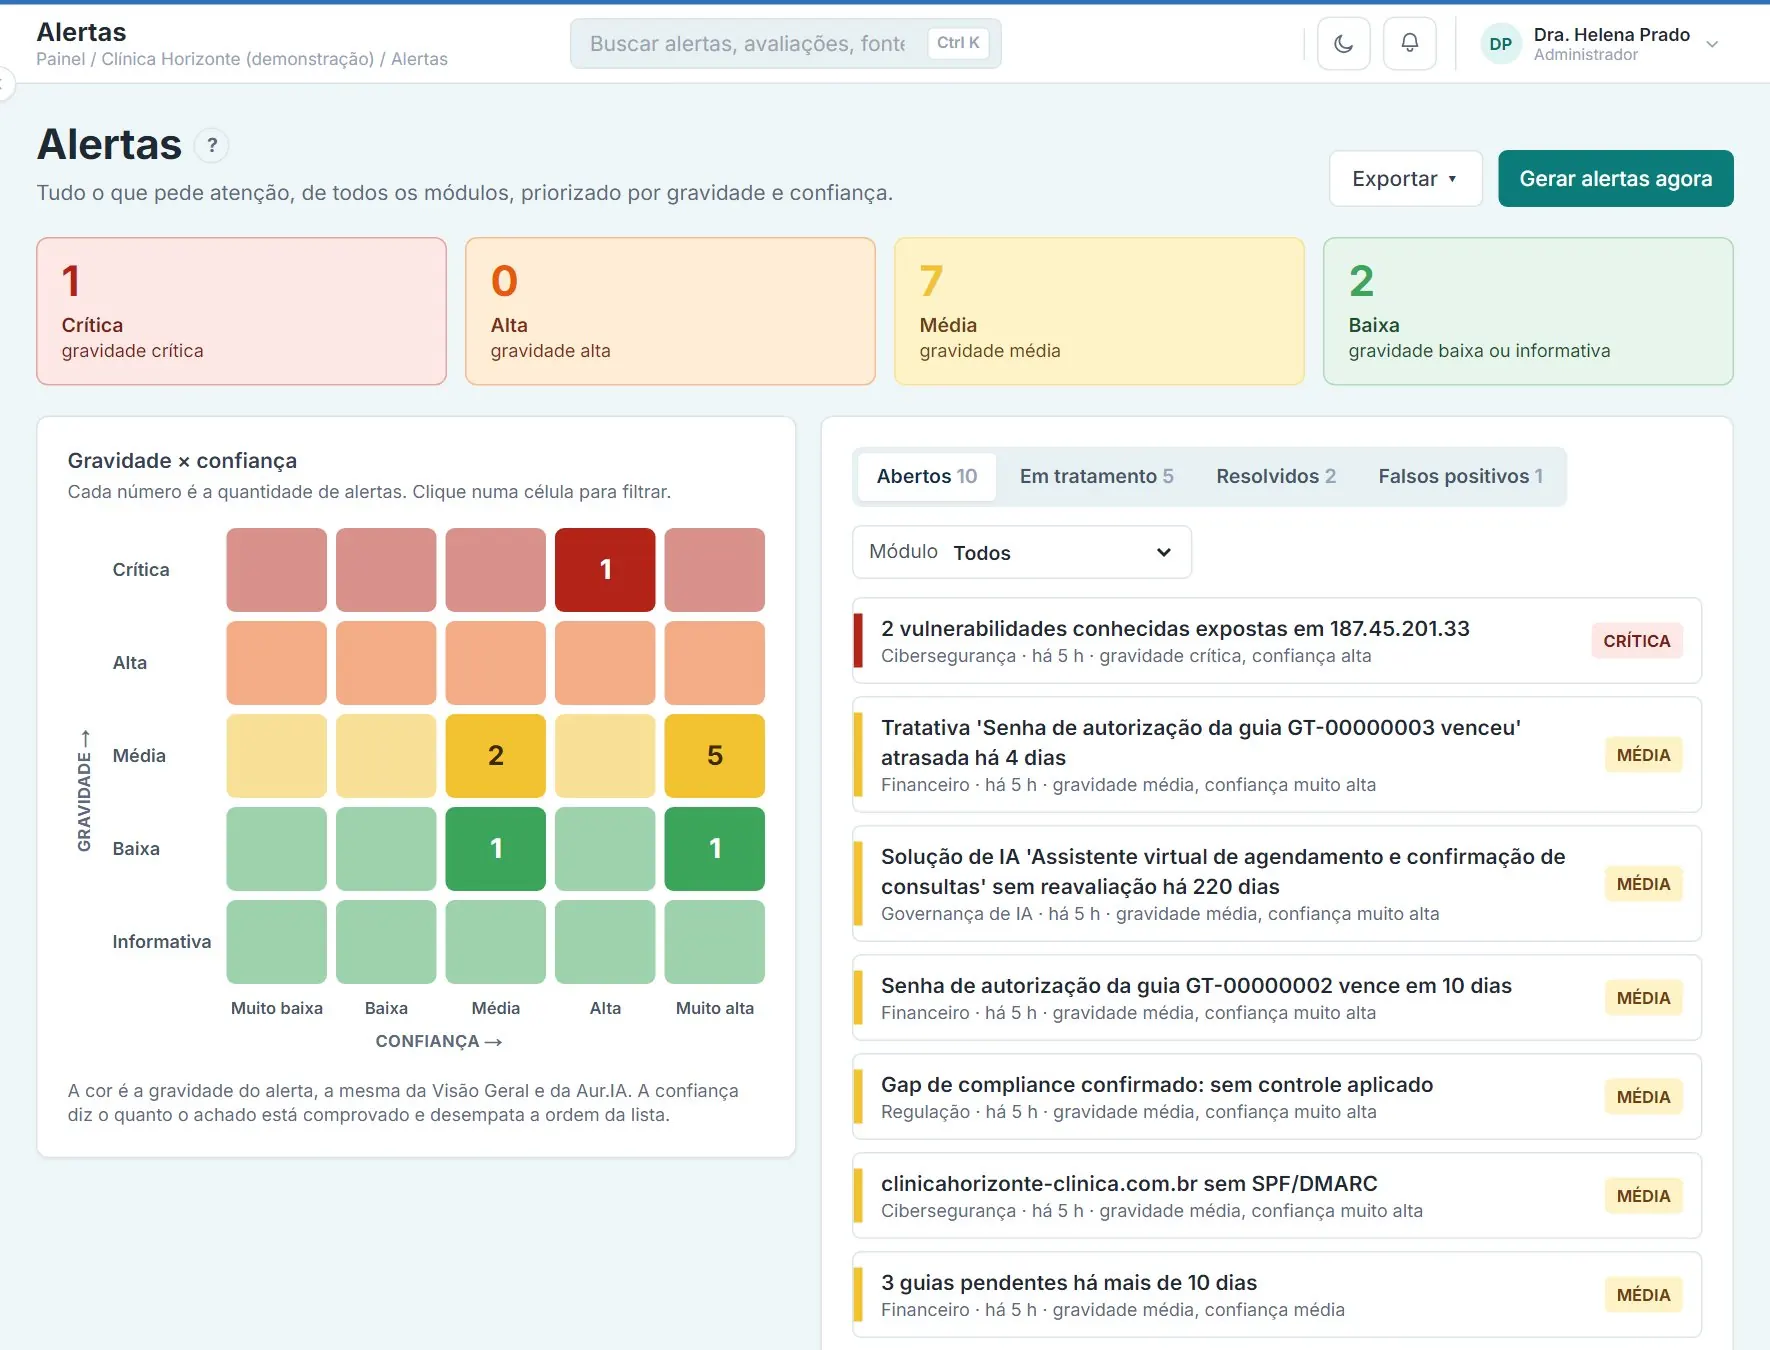1770x1350 pixels.
Task: Select the Alta severity card
Action: coord(670,311)
